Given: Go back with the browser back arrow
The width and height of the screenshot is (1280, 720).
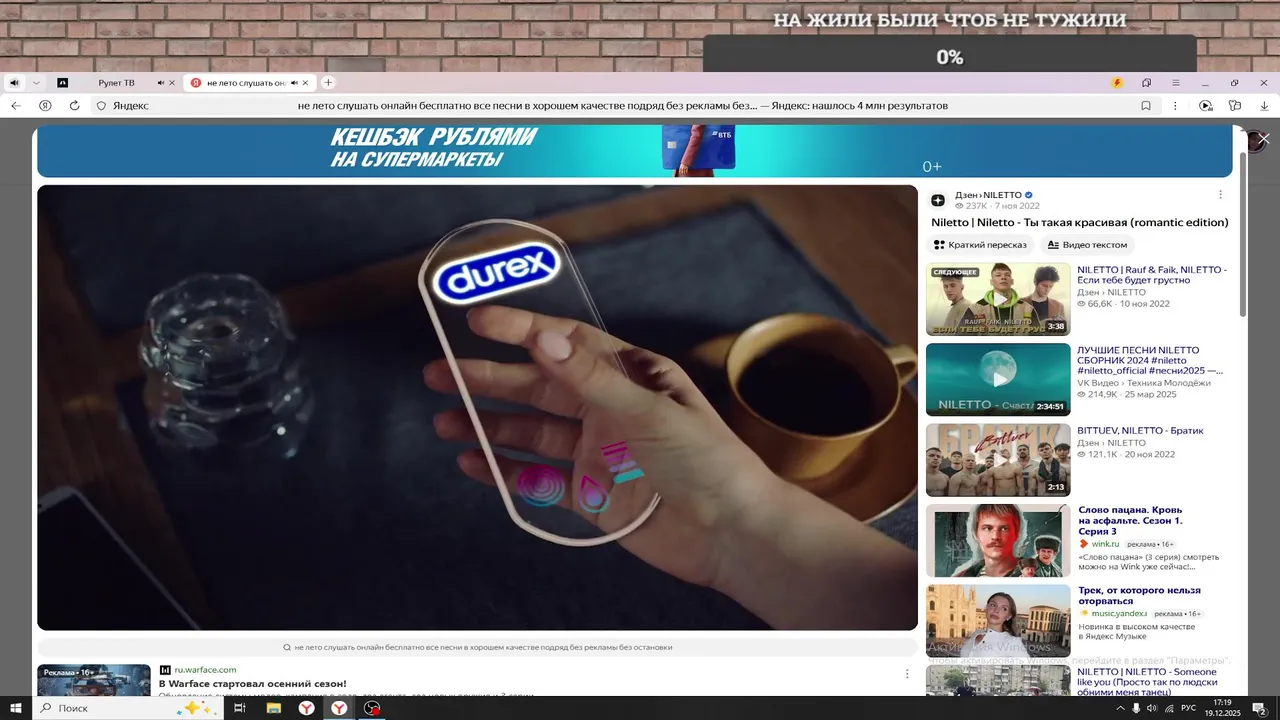Looking at the screenshot, I should point(16,105).
